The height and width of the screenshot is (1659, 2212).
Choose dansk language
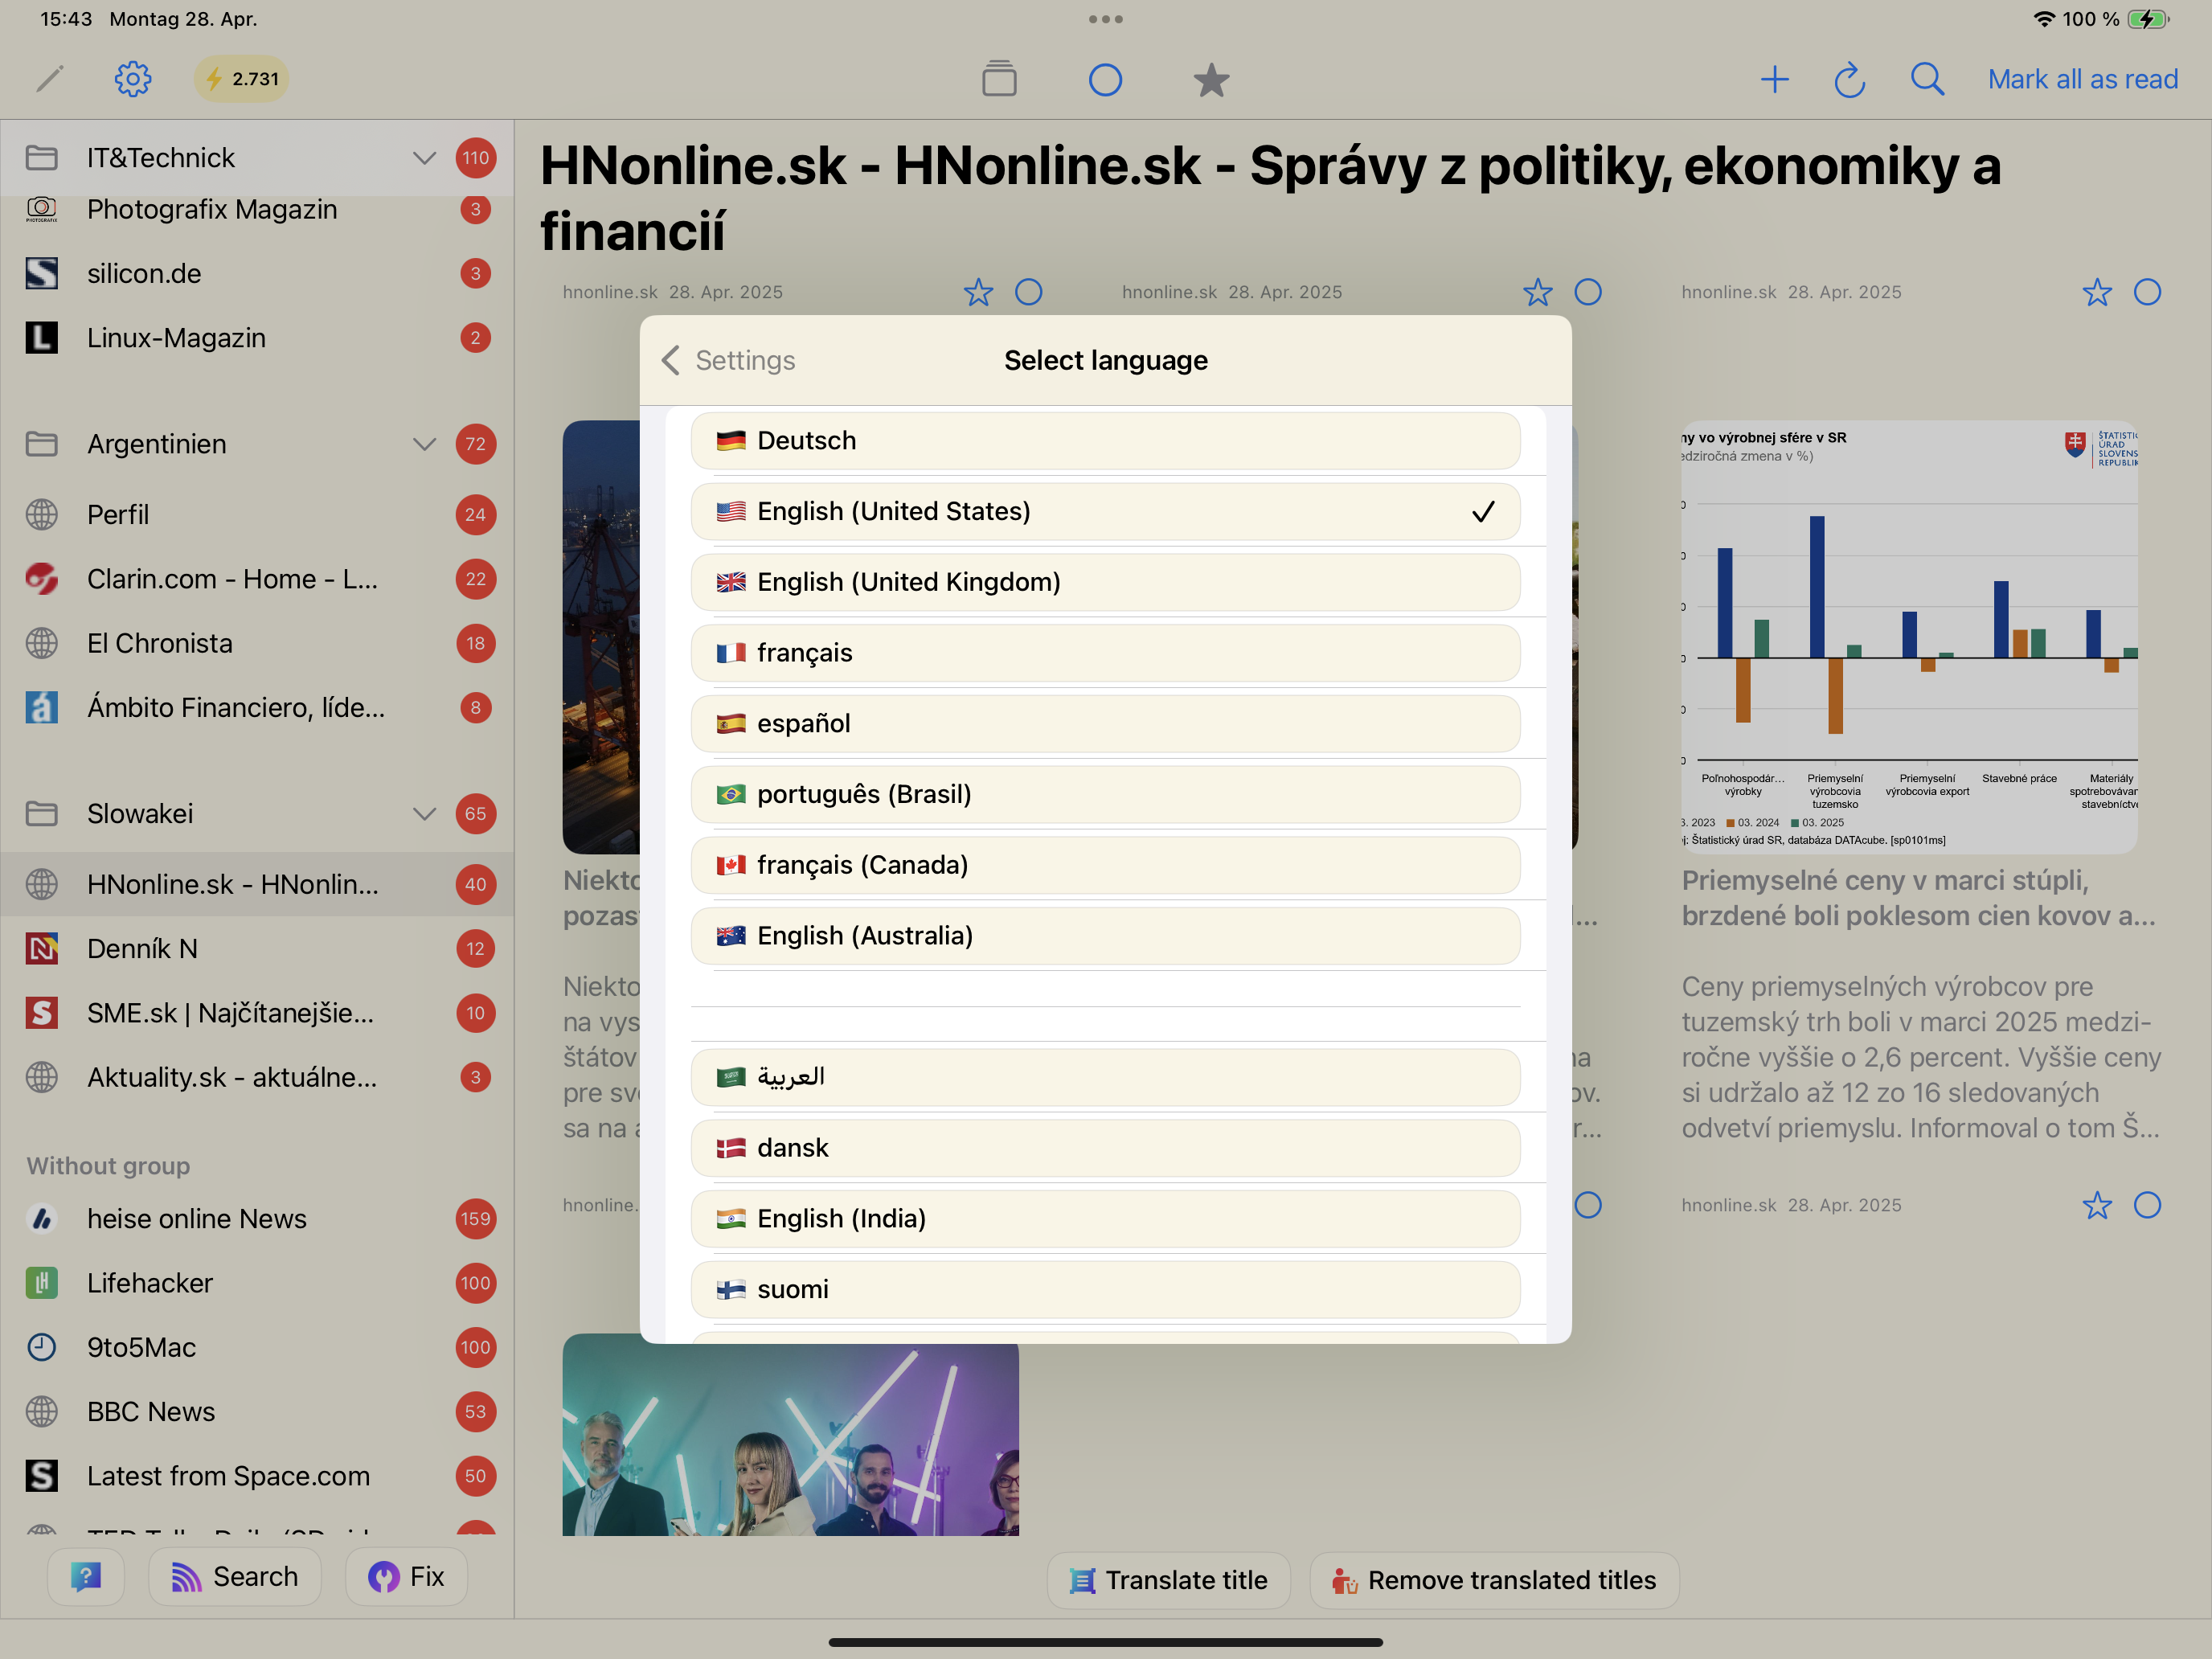tap(1105, 1148)
